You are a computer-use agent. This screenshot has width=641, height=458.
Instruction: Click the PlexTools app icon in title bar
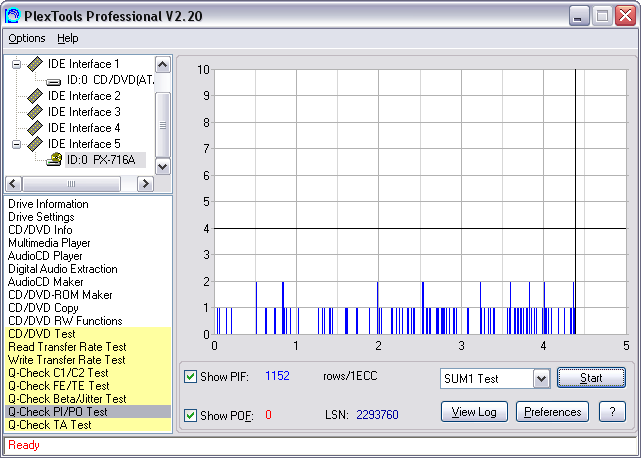tap(12, 16)
